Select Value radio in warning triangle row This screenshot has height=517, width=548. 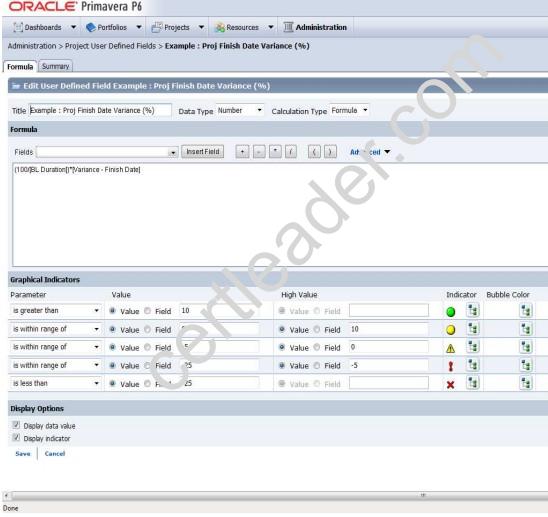113,347
